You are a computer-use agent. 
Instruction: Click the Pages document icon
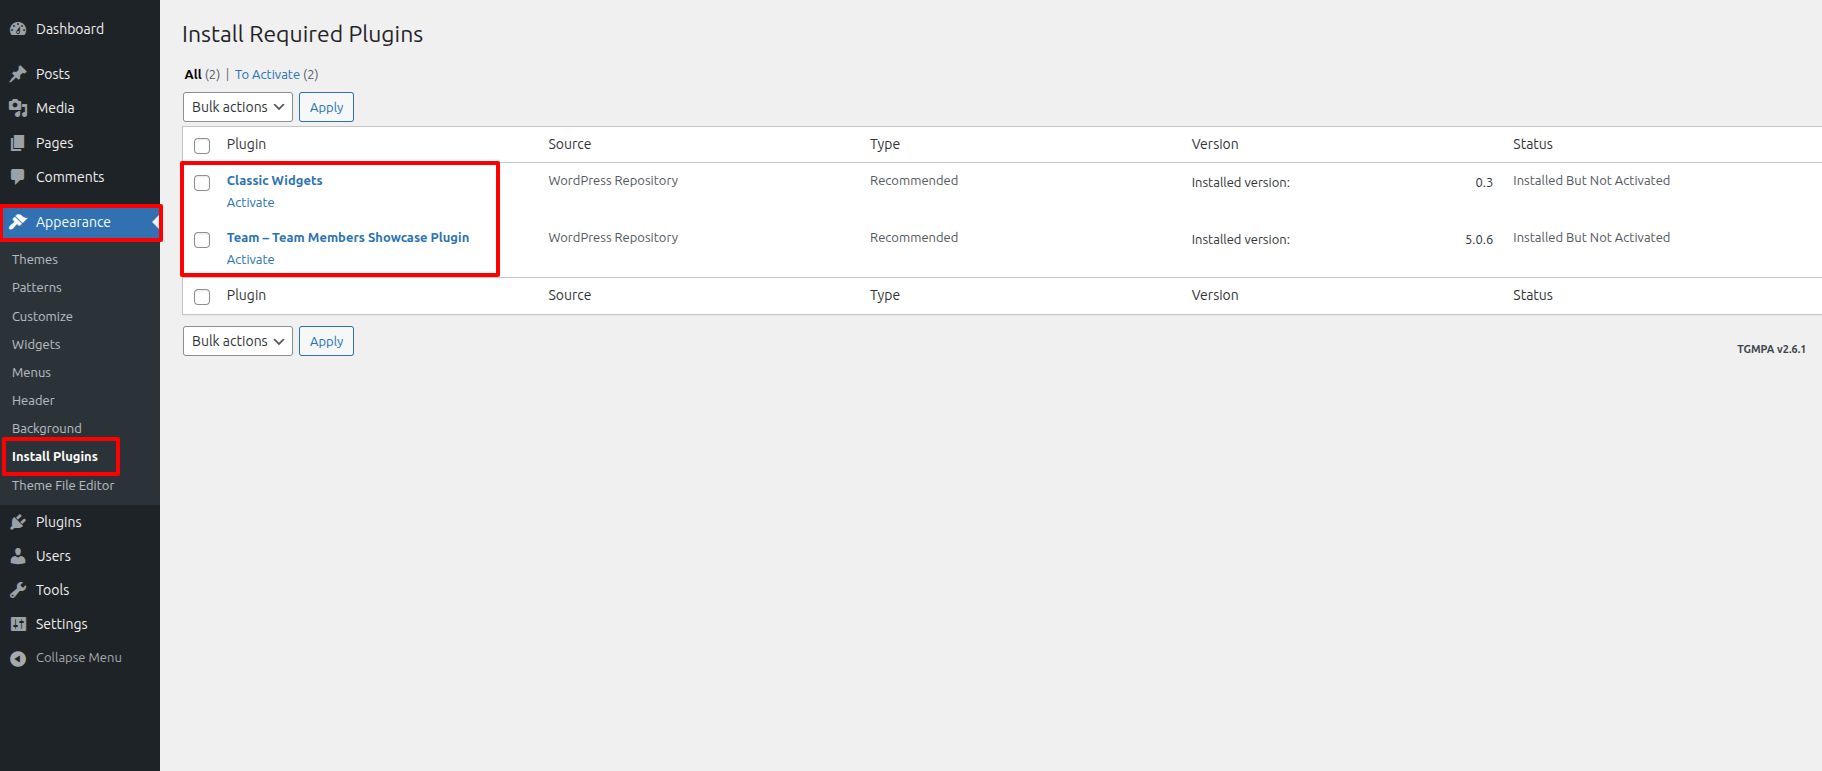(18, 143)
